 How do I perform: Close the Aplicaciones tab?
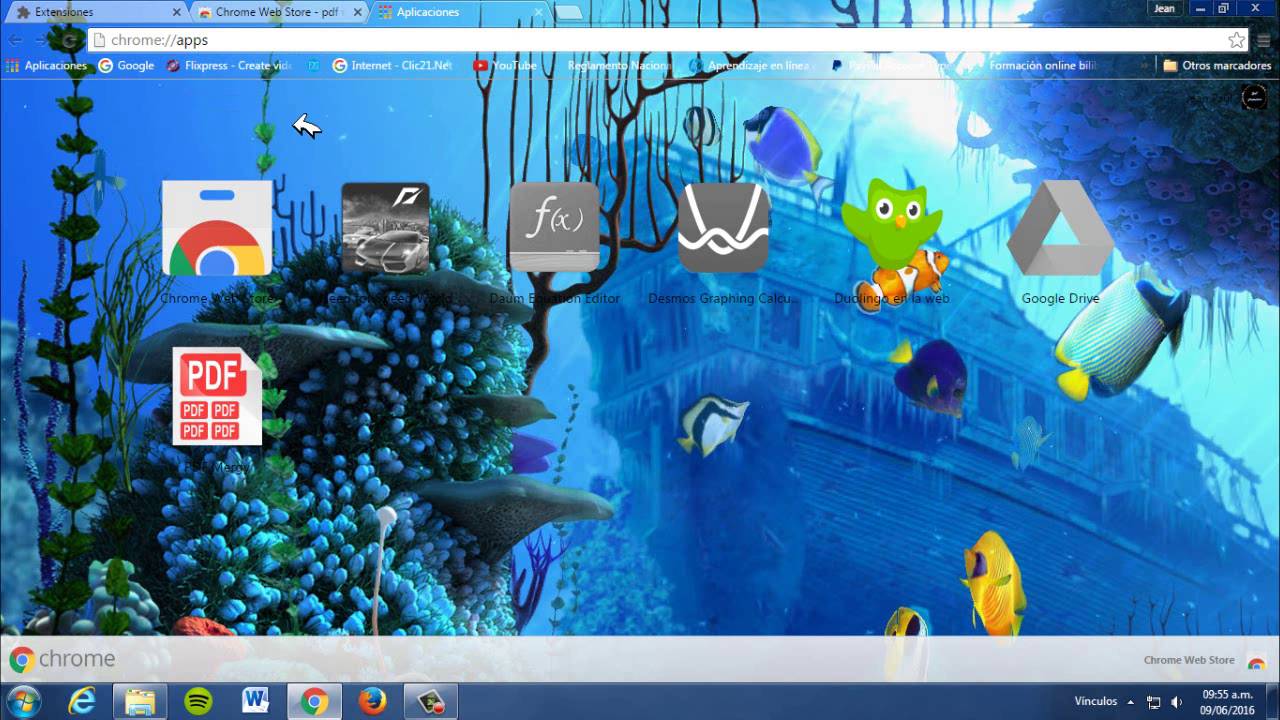pyautogui.click(x=538, y=12)
